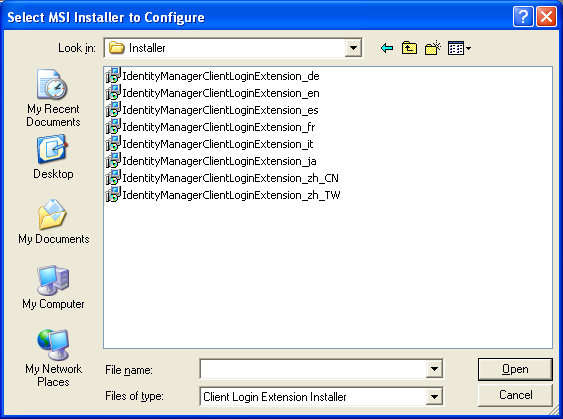Browse My Computer place

pyautogui.click(x=53, y=287)
